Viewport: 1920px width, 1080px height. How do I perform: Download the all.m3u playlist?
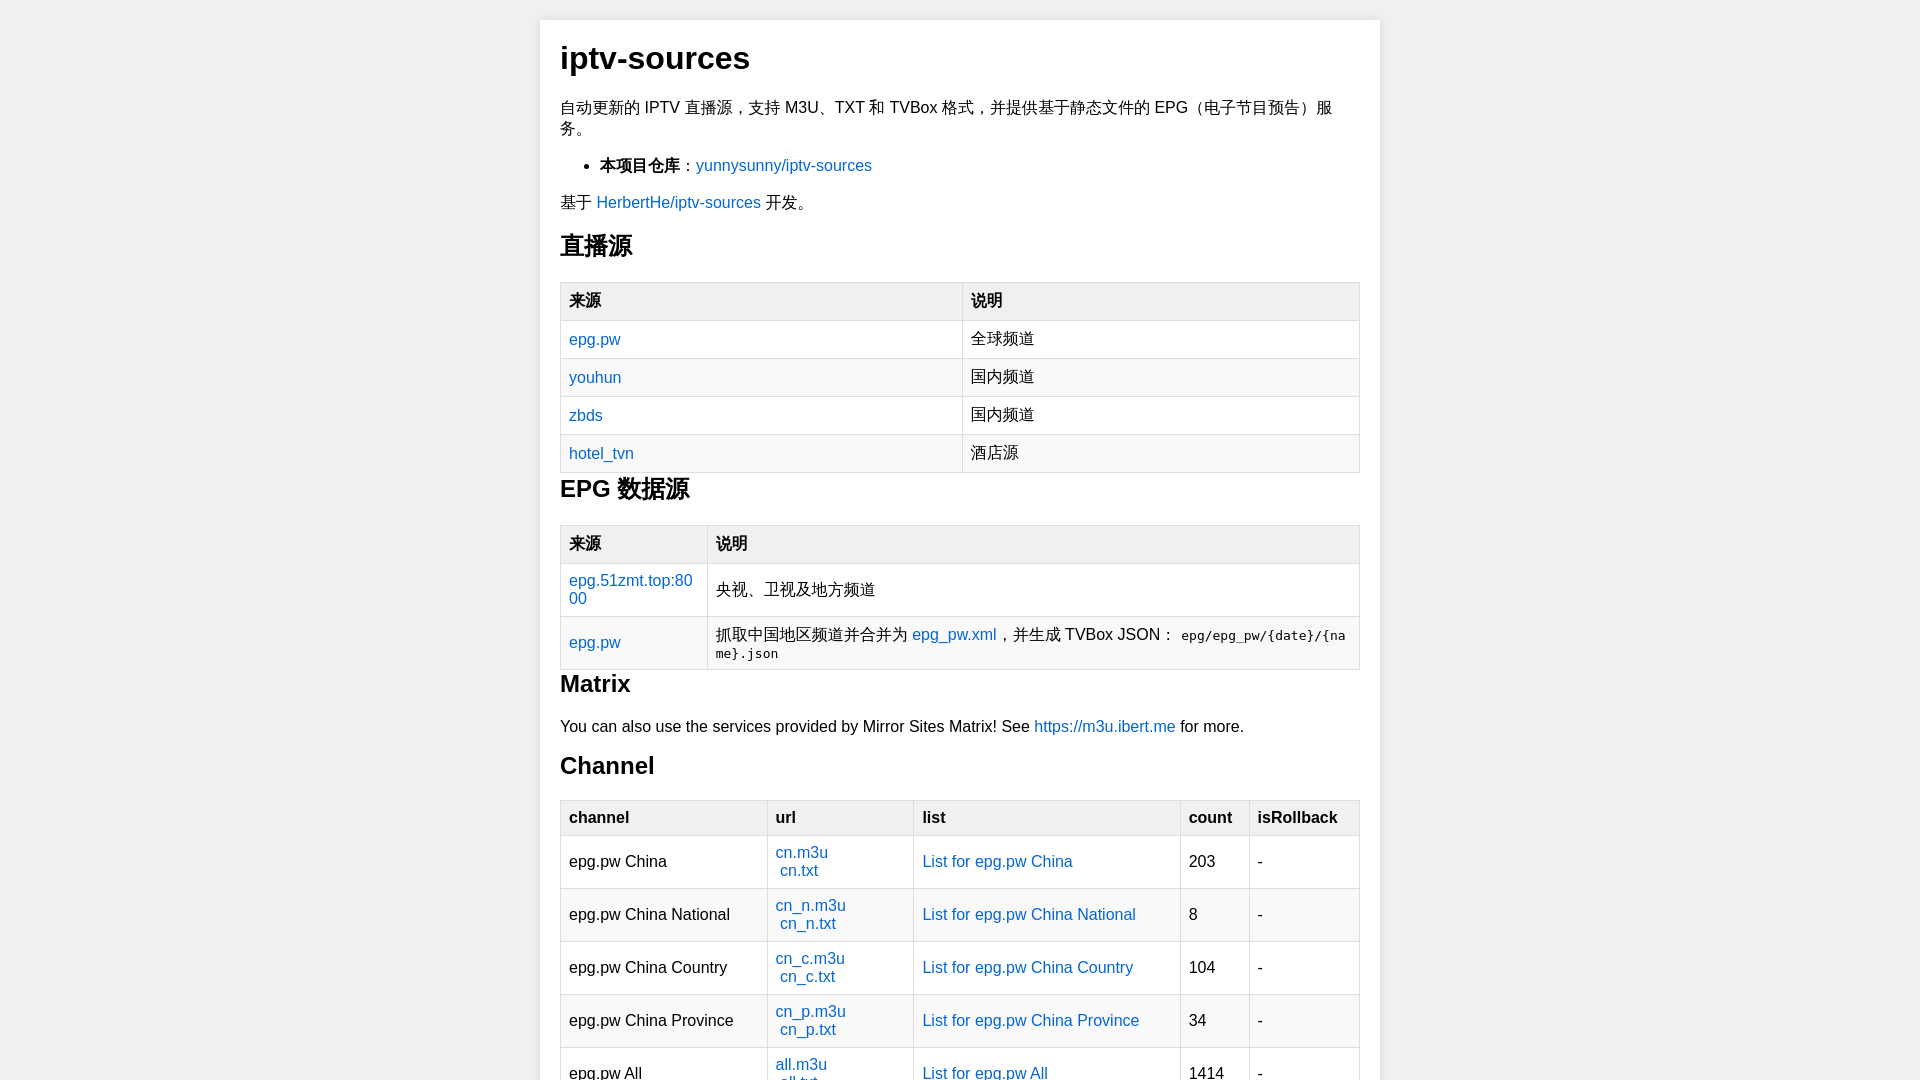tap(801, 1065)
